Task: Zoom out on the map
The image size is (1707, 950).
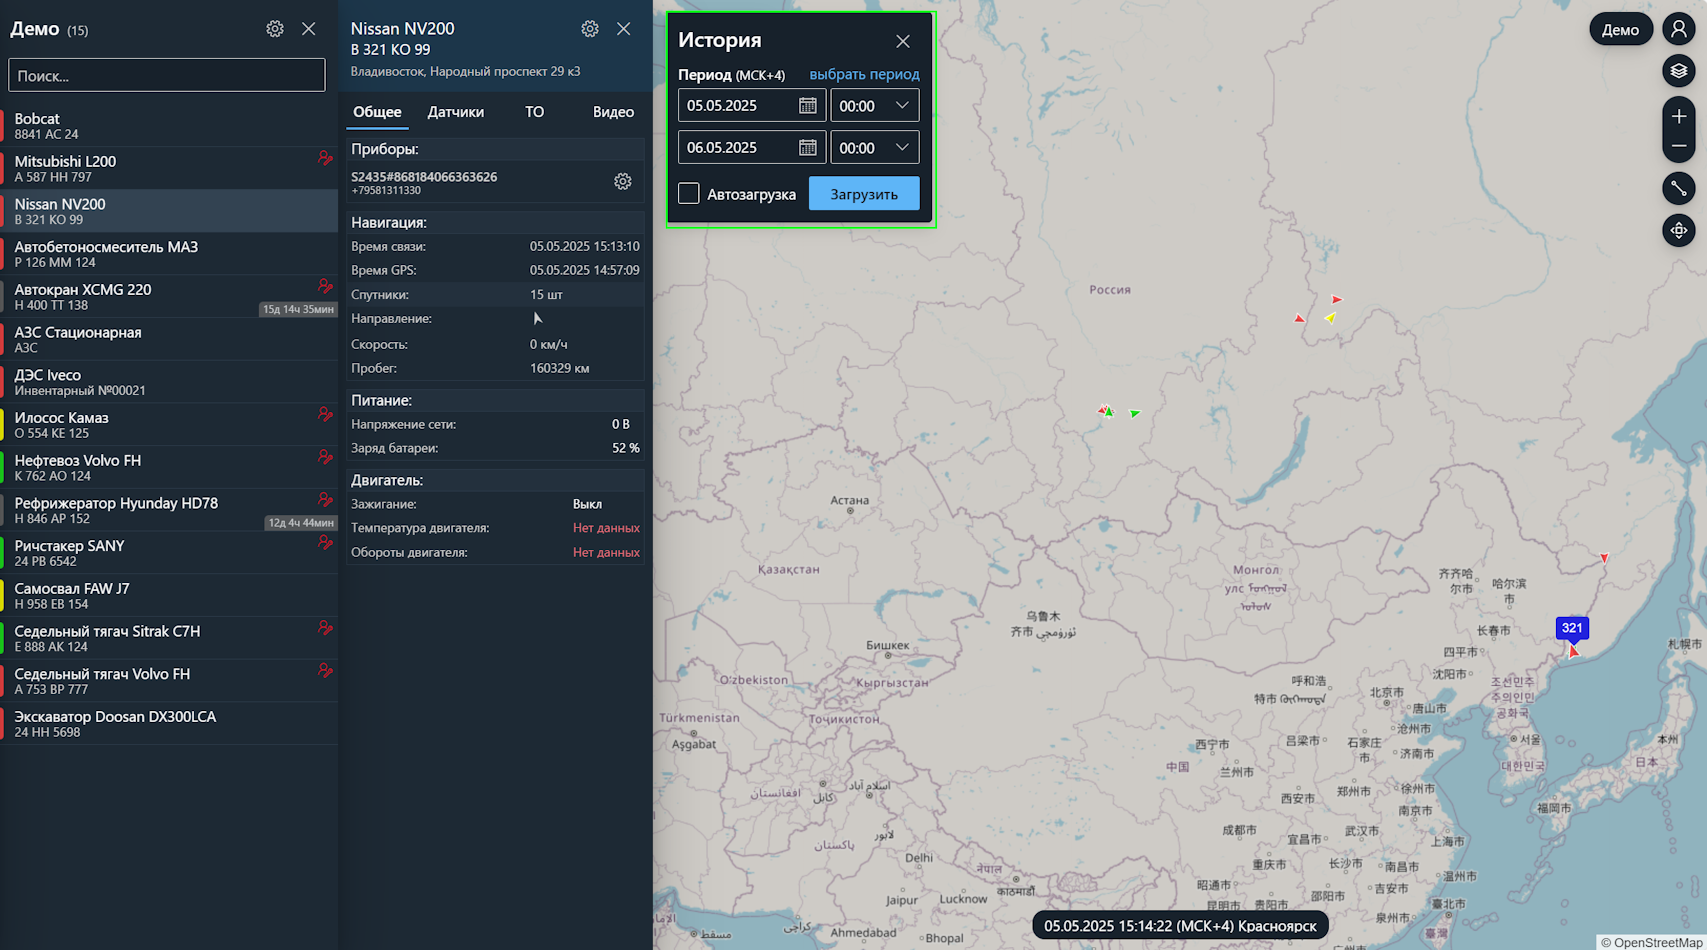Action: coord(1679,146)
